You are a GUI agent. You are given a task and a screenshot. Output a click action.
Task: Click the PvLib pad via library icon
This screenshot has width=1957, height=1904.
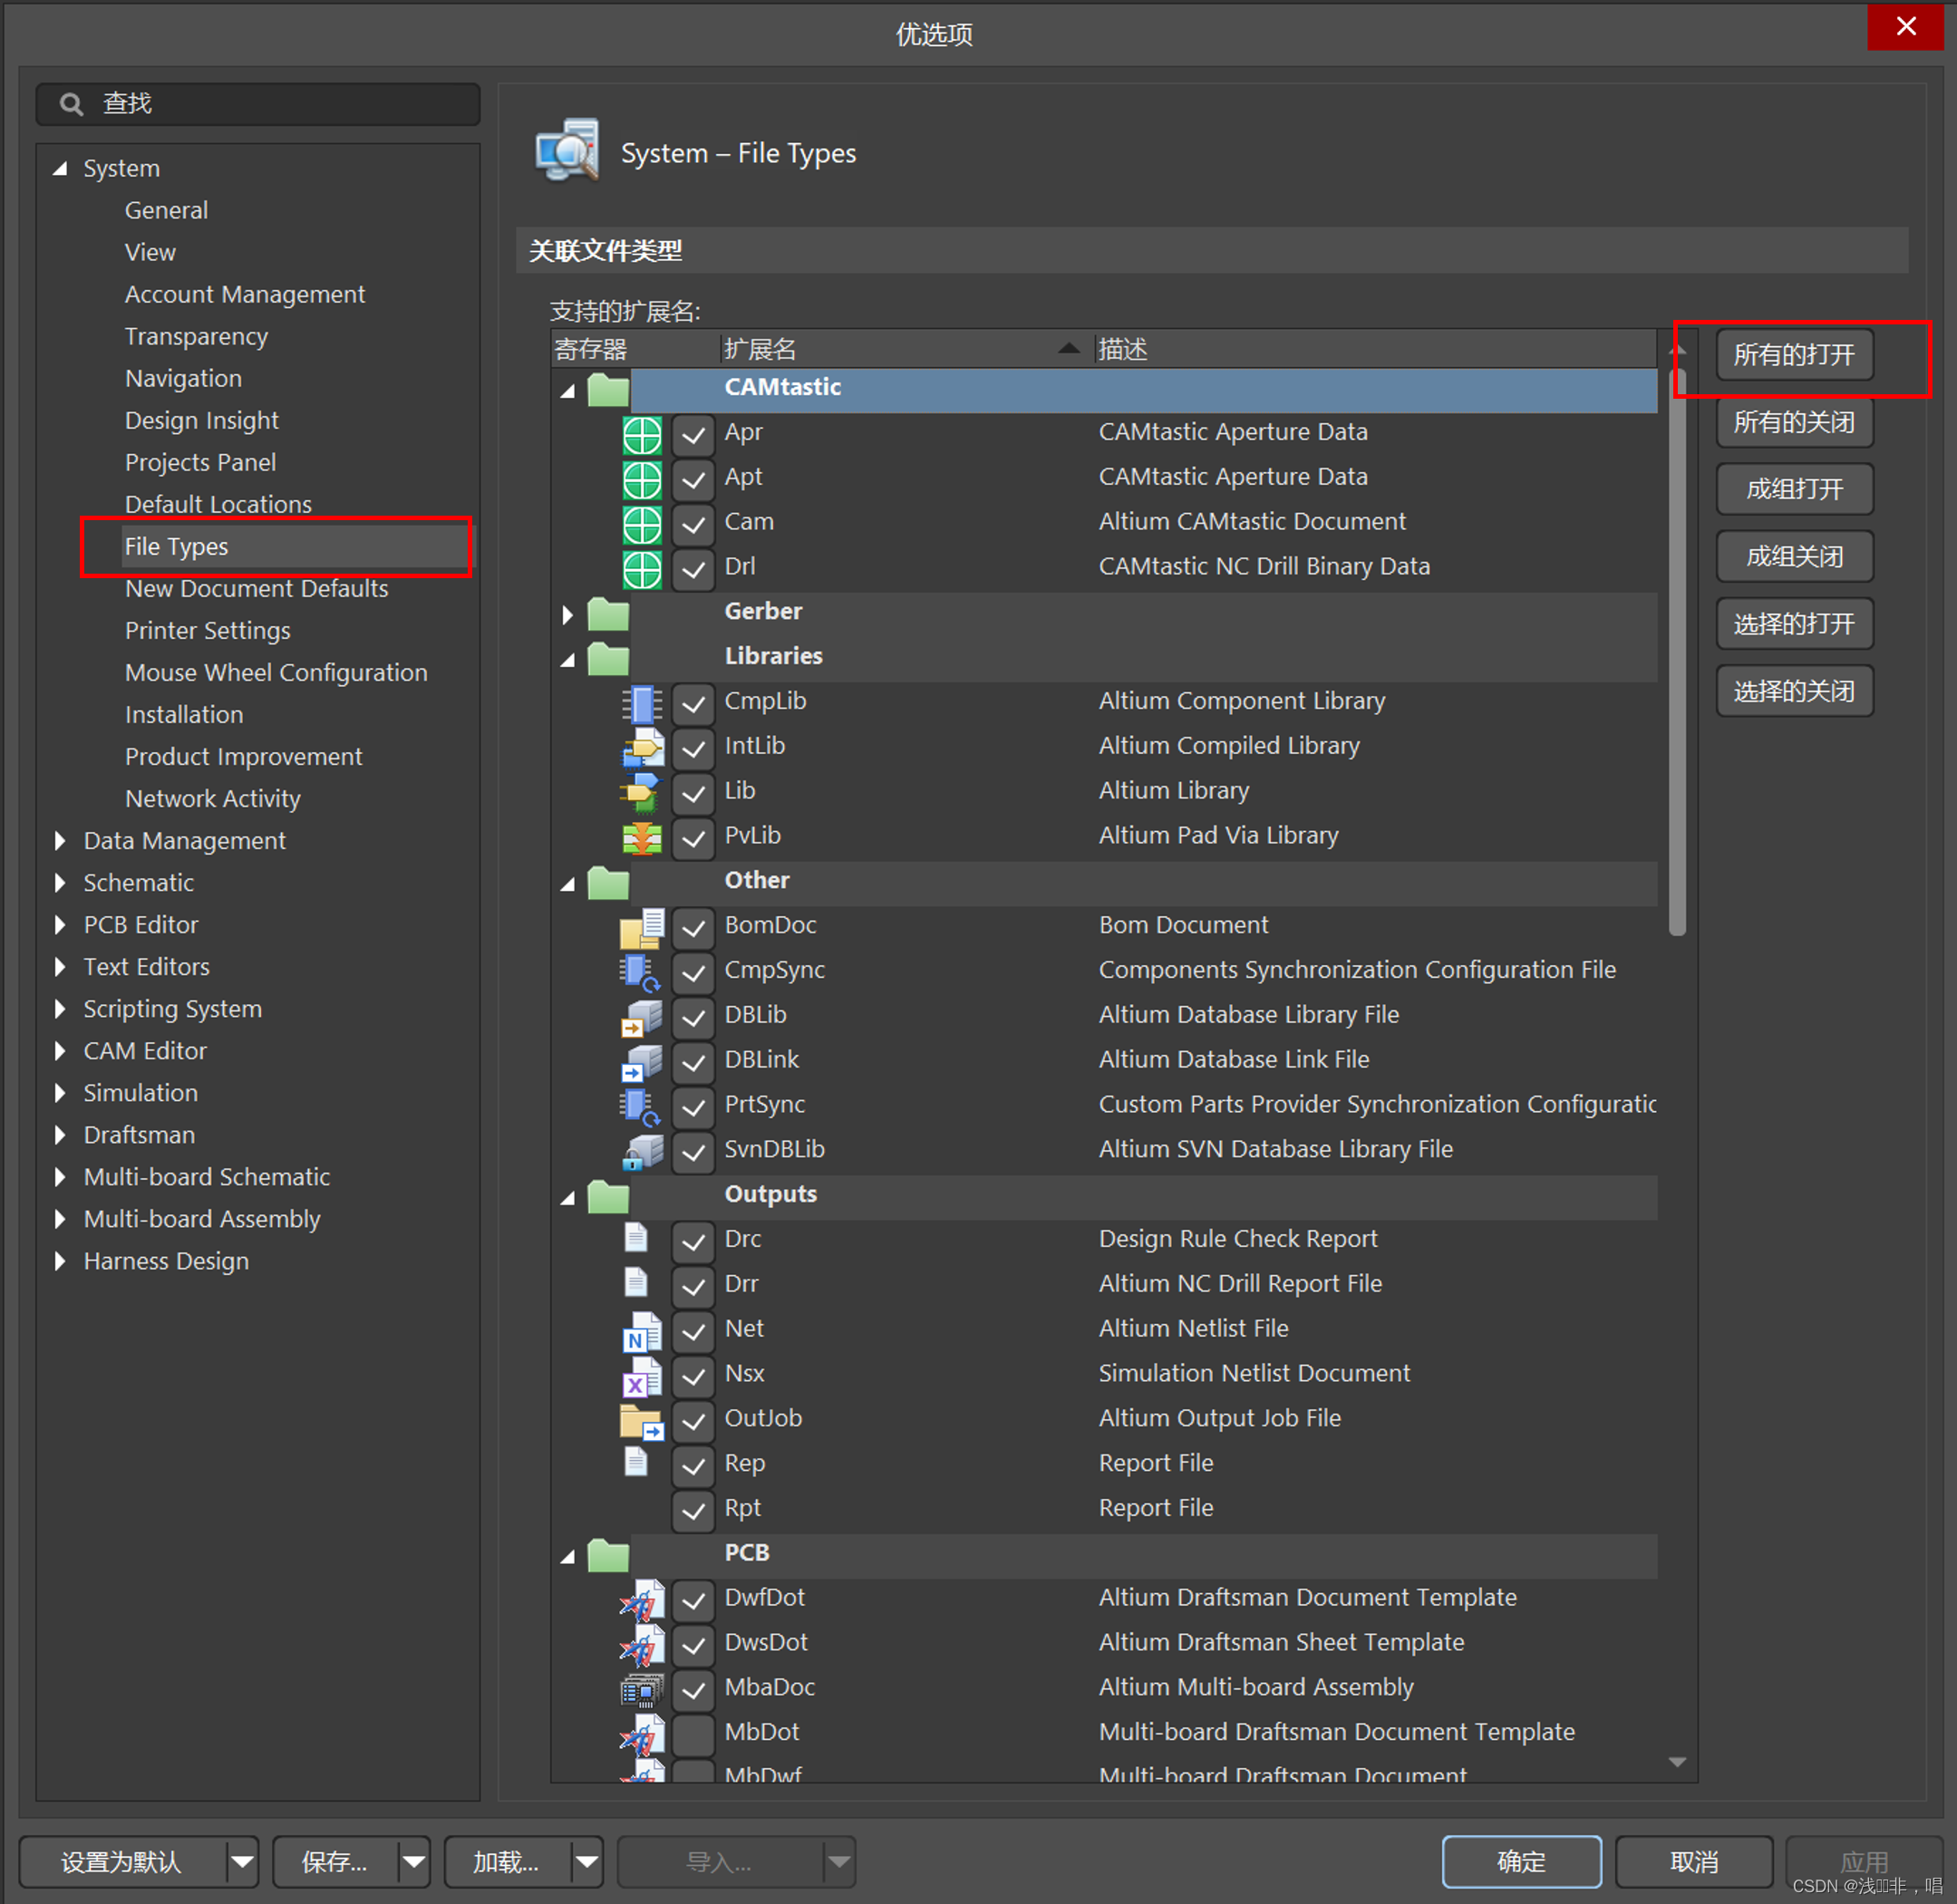[642, 837]
